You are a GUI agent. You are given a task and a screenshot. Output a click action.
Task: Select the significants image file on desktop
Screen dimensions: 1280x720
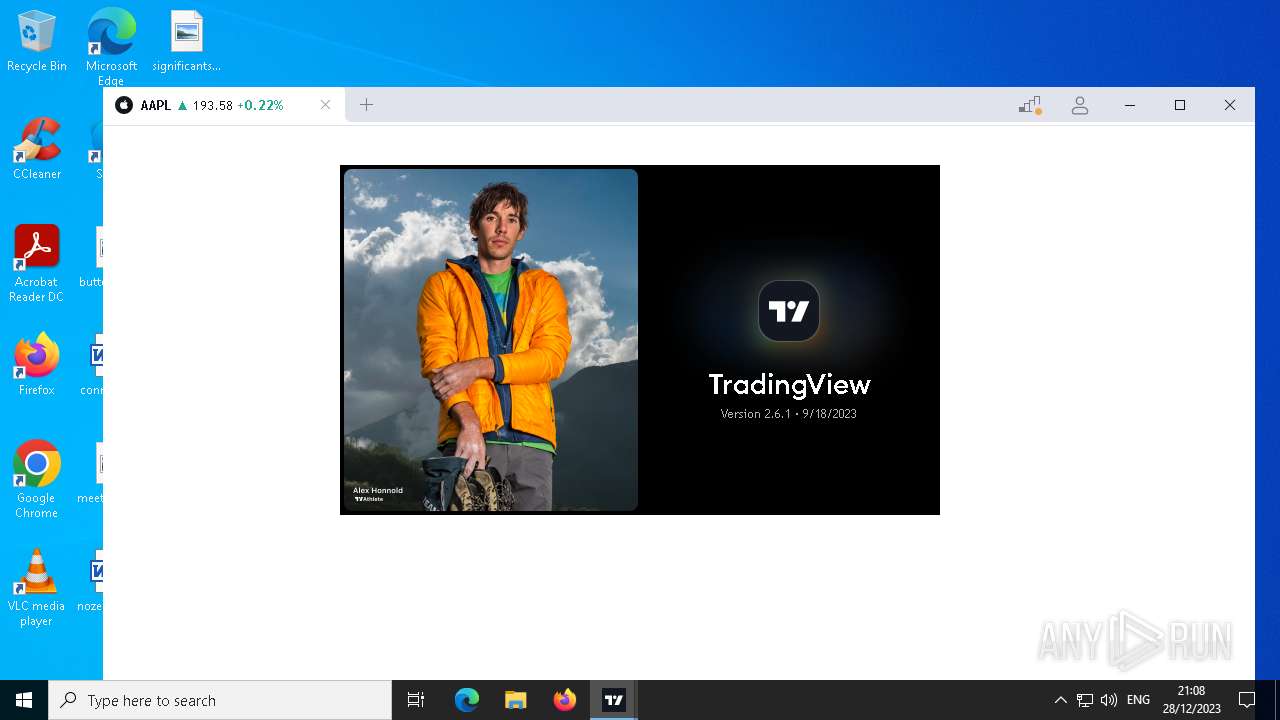tap(186, 42)
